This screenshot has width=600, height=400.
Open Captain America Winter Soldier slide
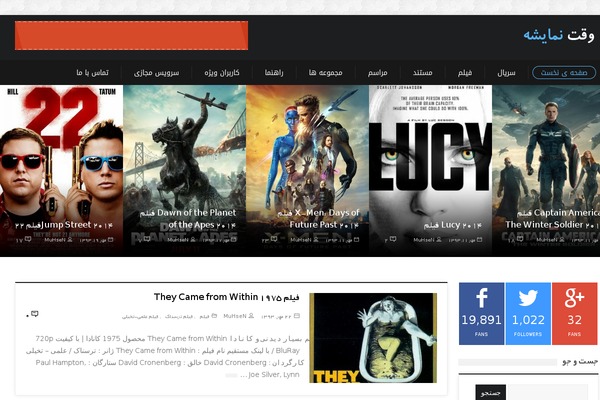pos(546,171)
